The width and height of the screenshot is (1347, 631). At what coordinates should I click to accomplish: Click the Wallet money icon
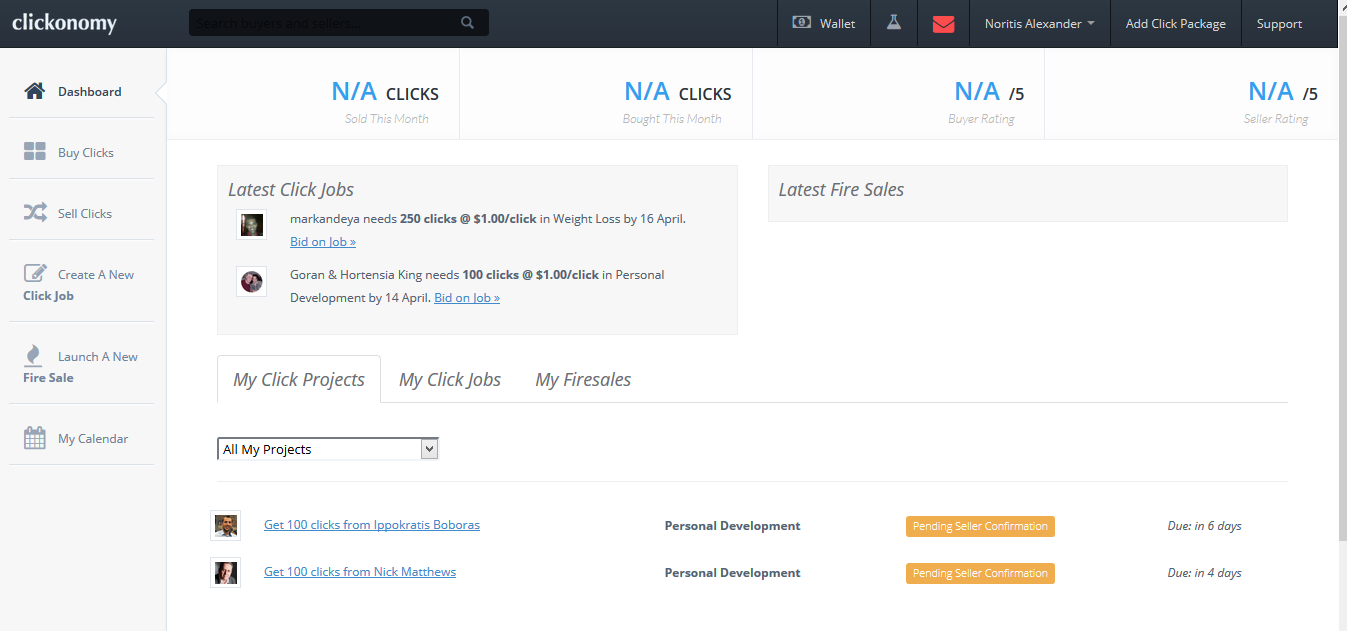click(x=801, y=22)
